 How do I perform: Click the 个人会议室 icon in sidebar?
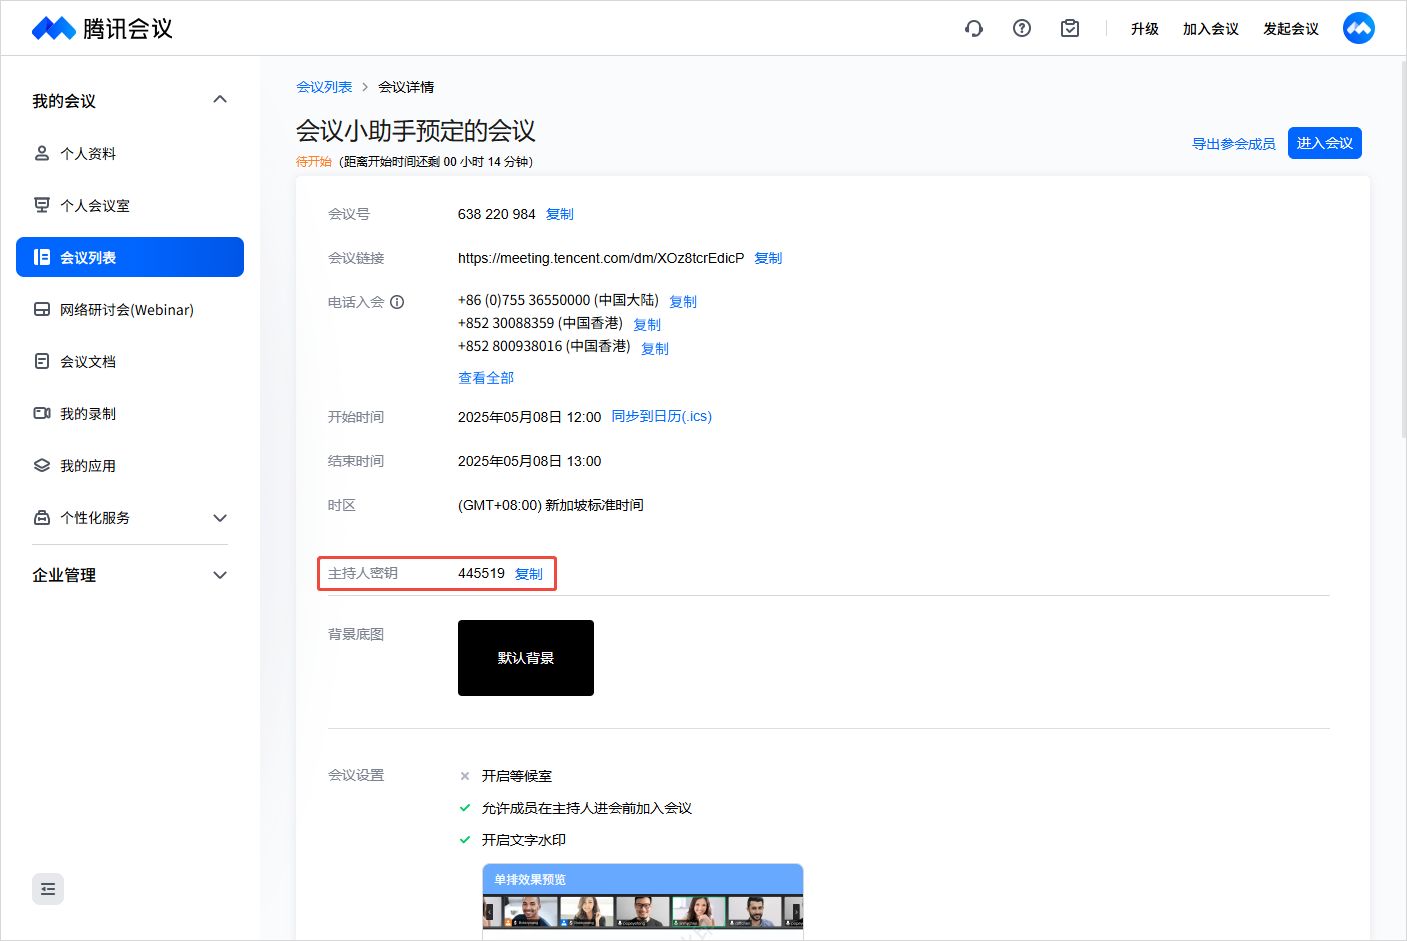pos(42,205)
